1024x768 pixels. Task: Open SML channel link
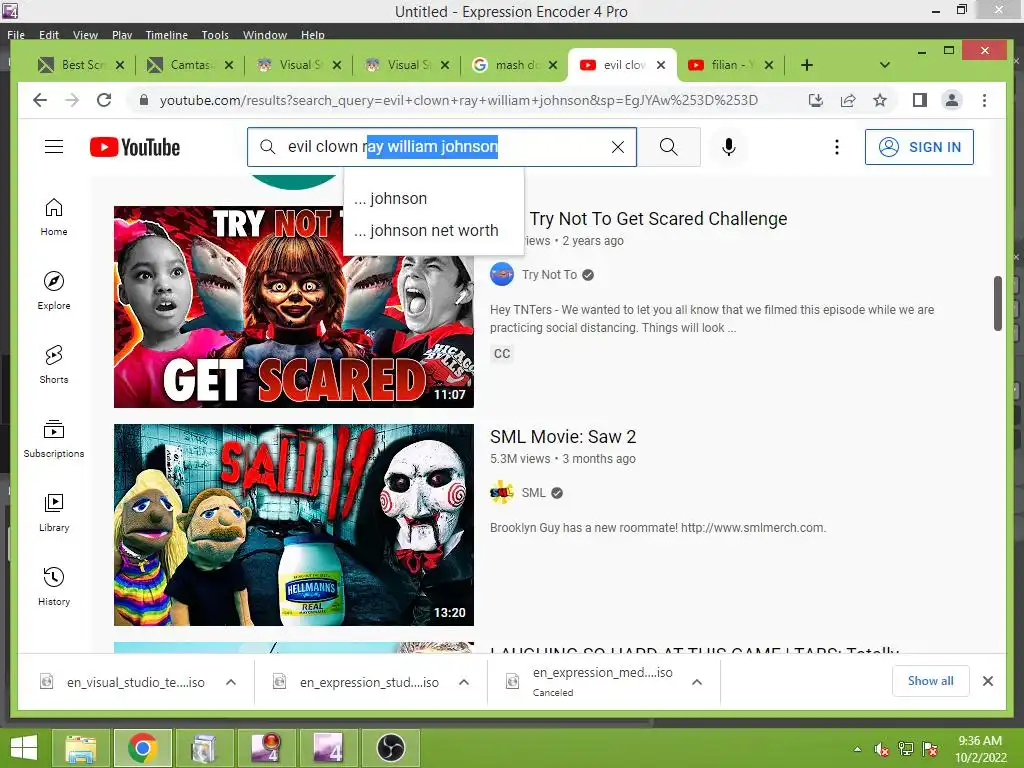pyautogui.click(x=534, y=493)
